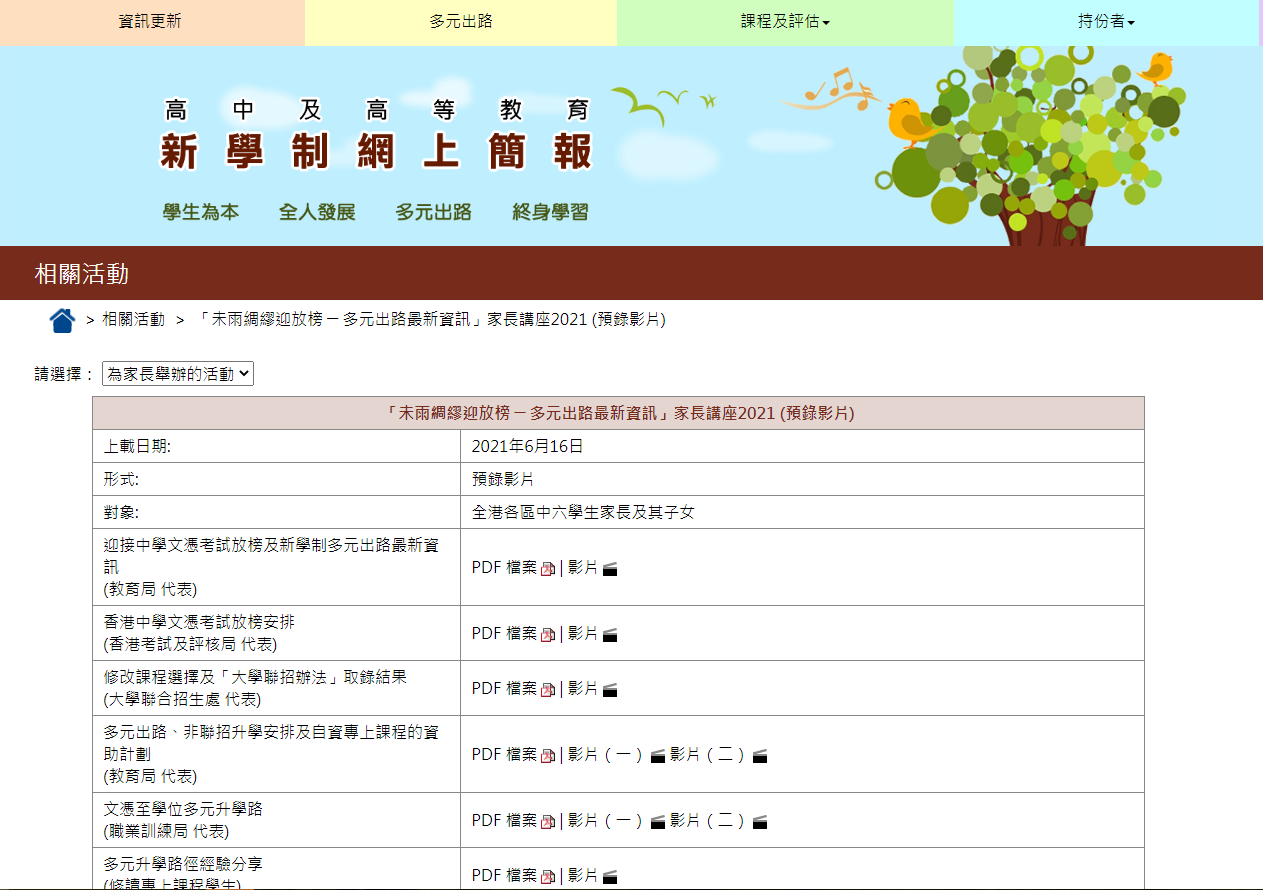
Task: Click the 新學制網上簡報 banner title
Action: [x=376, y=152]
